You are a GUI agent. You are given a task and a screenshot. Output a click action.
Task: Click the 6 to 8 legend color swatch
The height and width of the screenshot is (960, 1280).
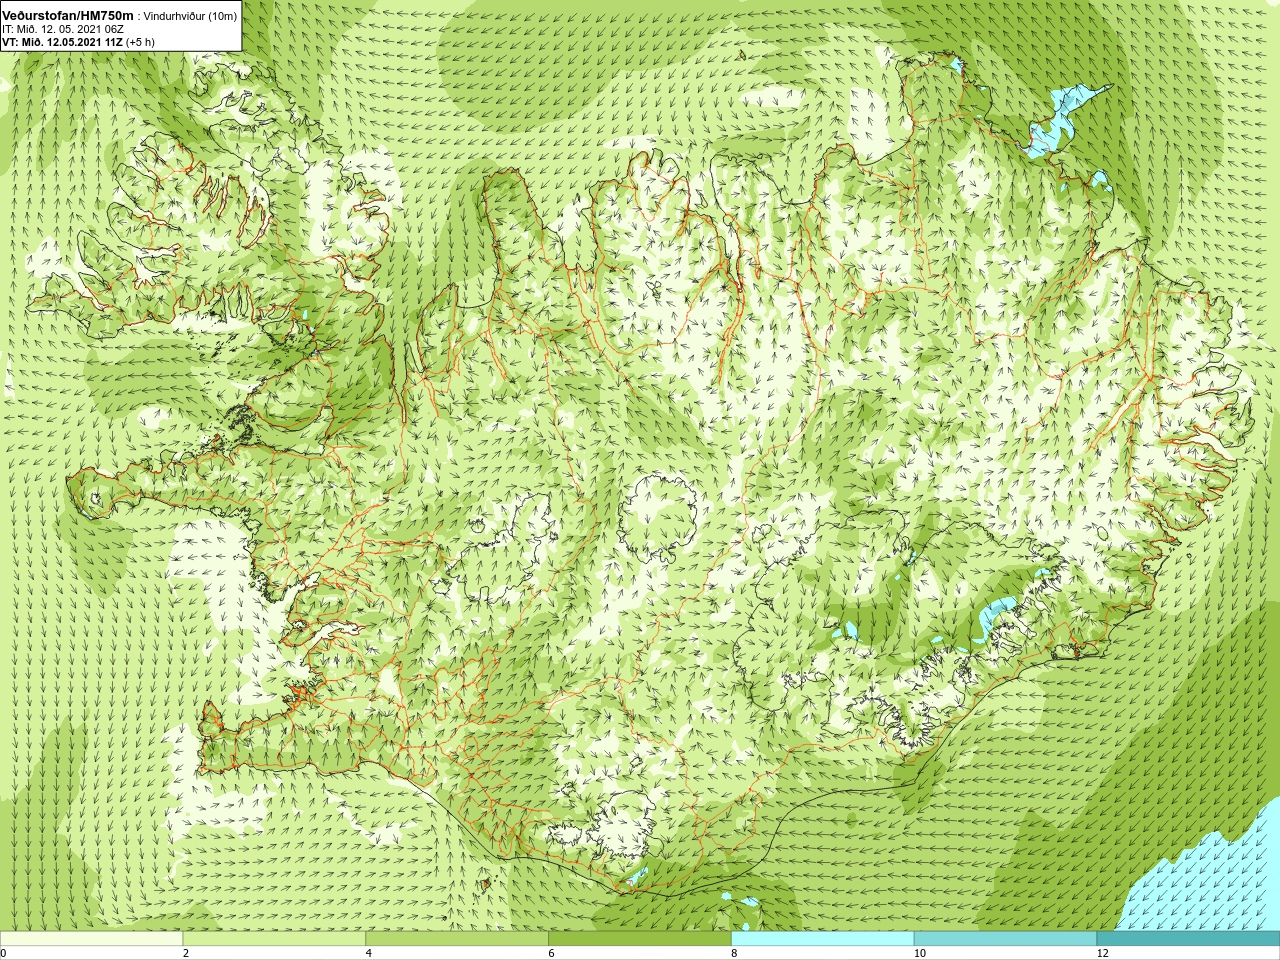[640, 939]
